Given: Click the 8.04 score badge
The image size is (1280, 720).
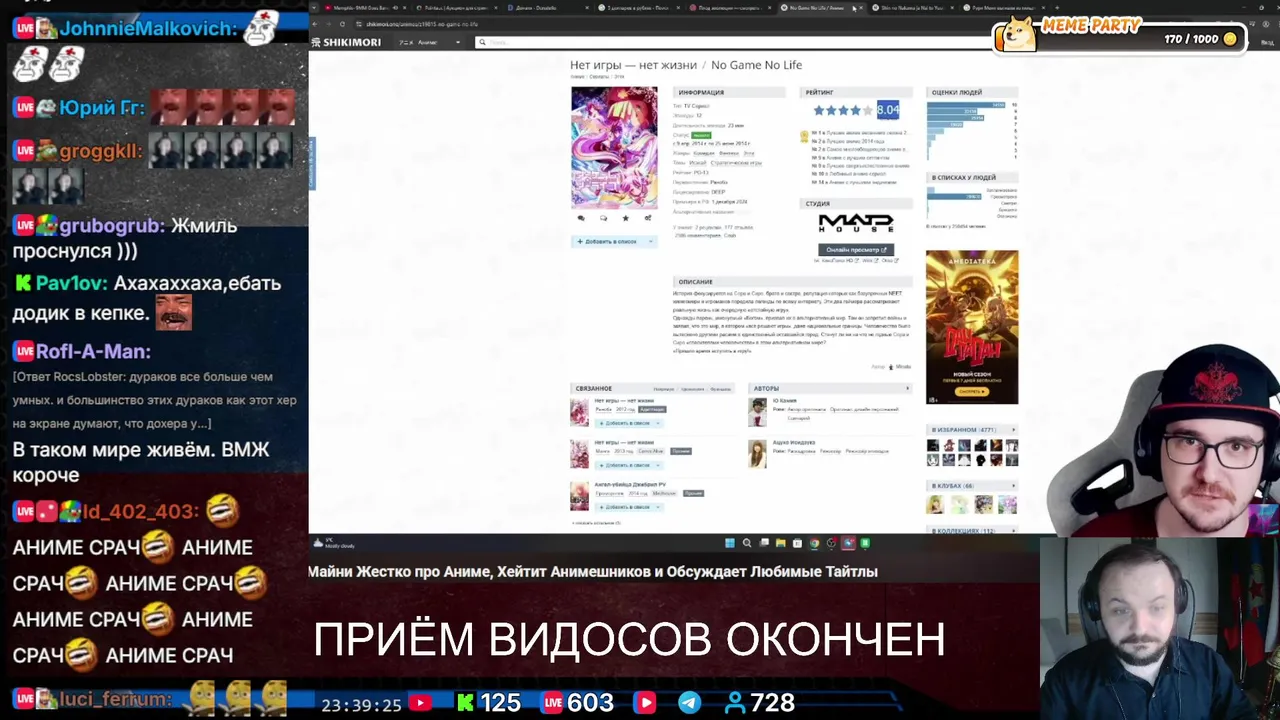Looking at the screenshot, I should click(887, 110).
